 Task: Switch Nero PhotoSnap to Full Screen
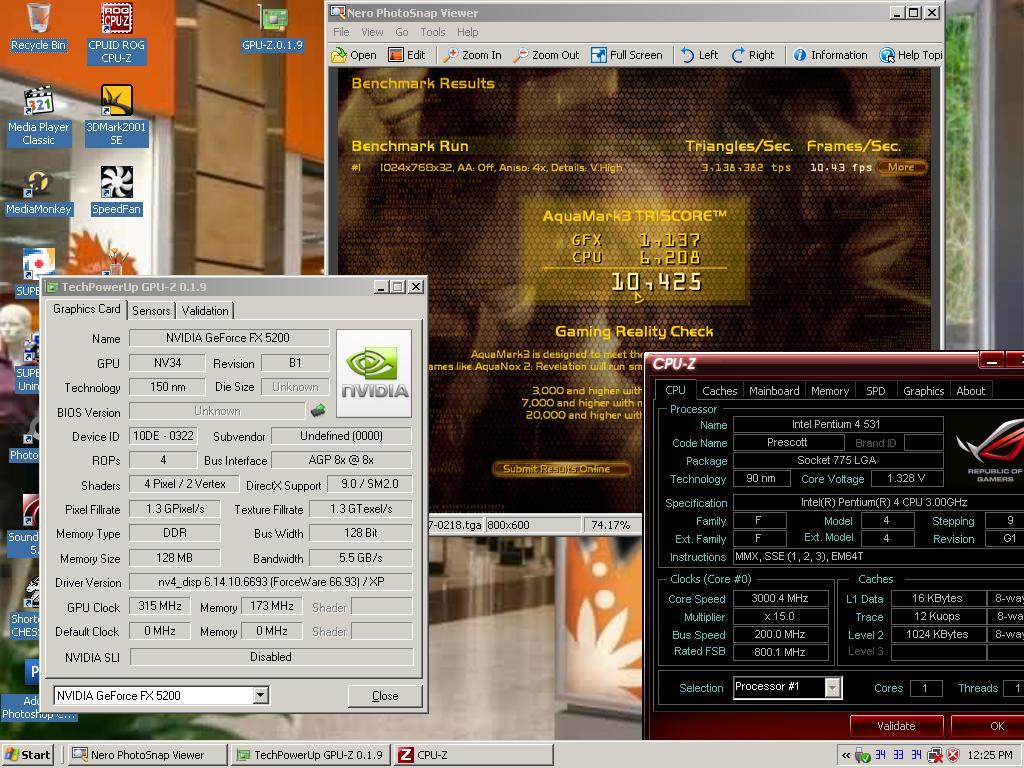(x=626, y=55)
